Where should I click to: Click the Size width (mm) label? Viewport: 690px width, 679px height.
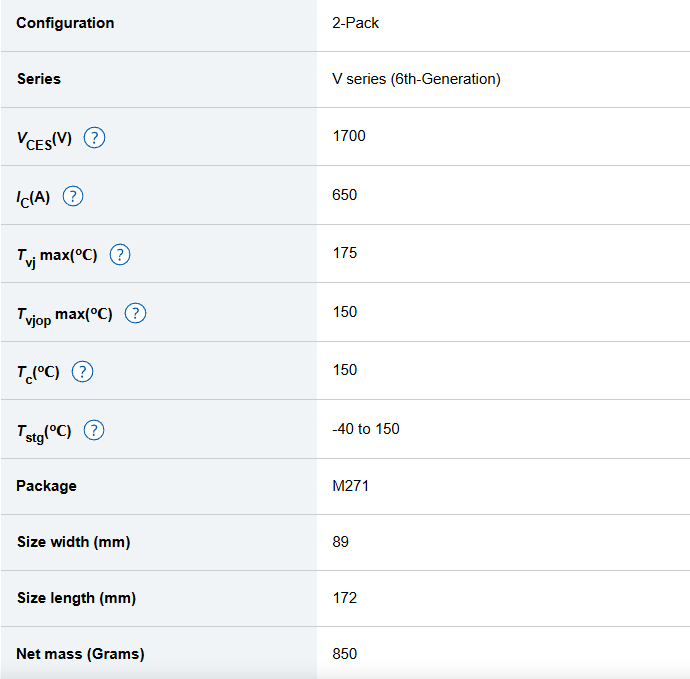(73, 542)
